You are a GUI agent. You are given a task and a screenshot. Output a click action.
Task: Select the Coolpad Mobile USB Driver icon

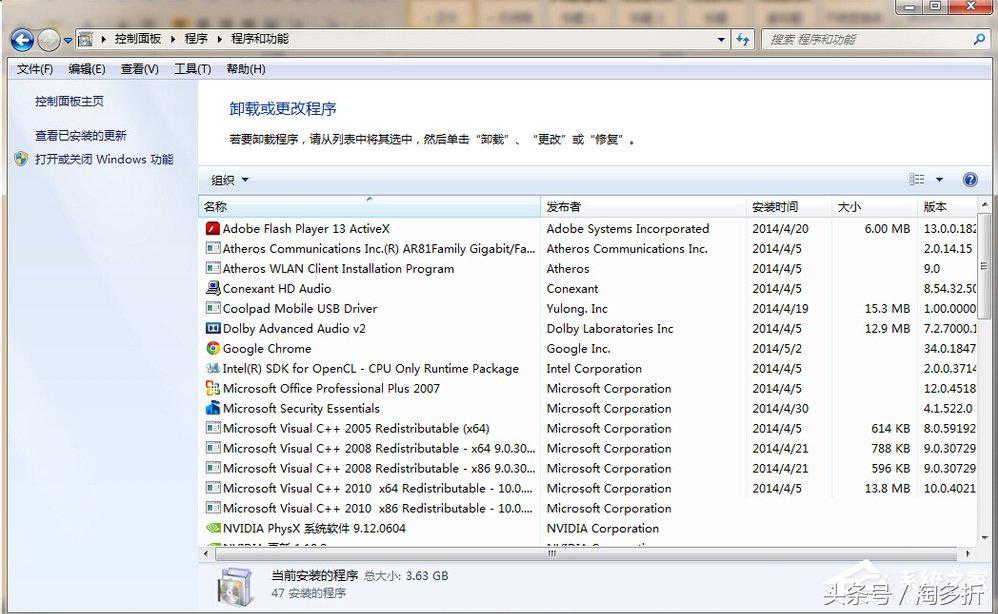click(212, 308)
